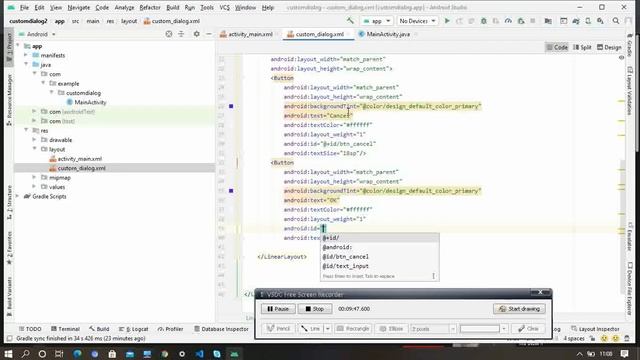Open the Android project view dropdown
The height and width of the screenshot is (360, 640).
tap(37, 34)
